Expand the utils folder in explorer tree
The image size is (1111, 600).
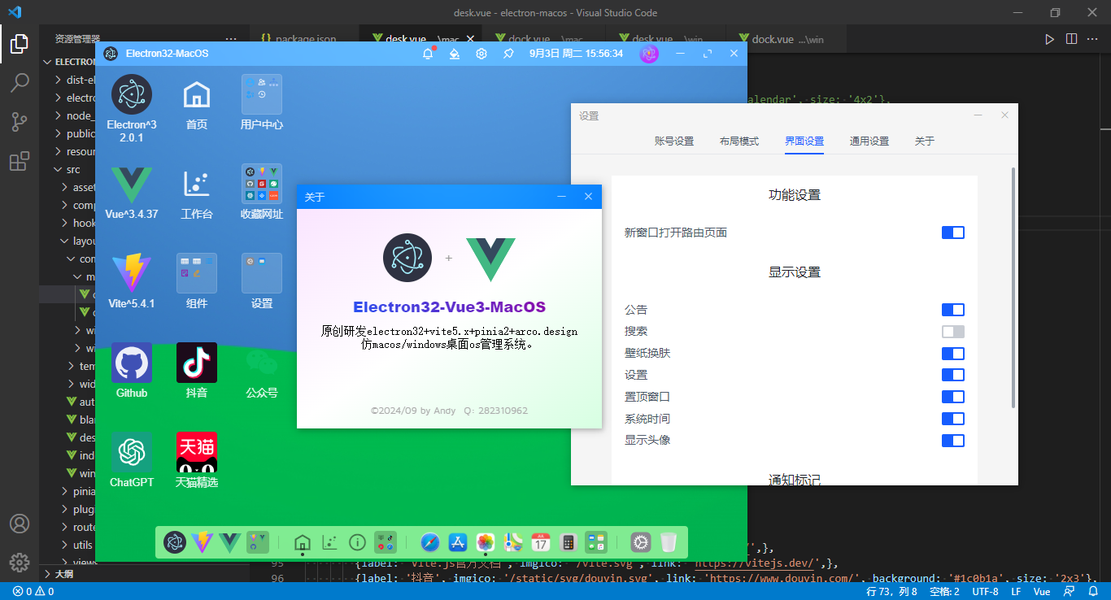point(67,545)
